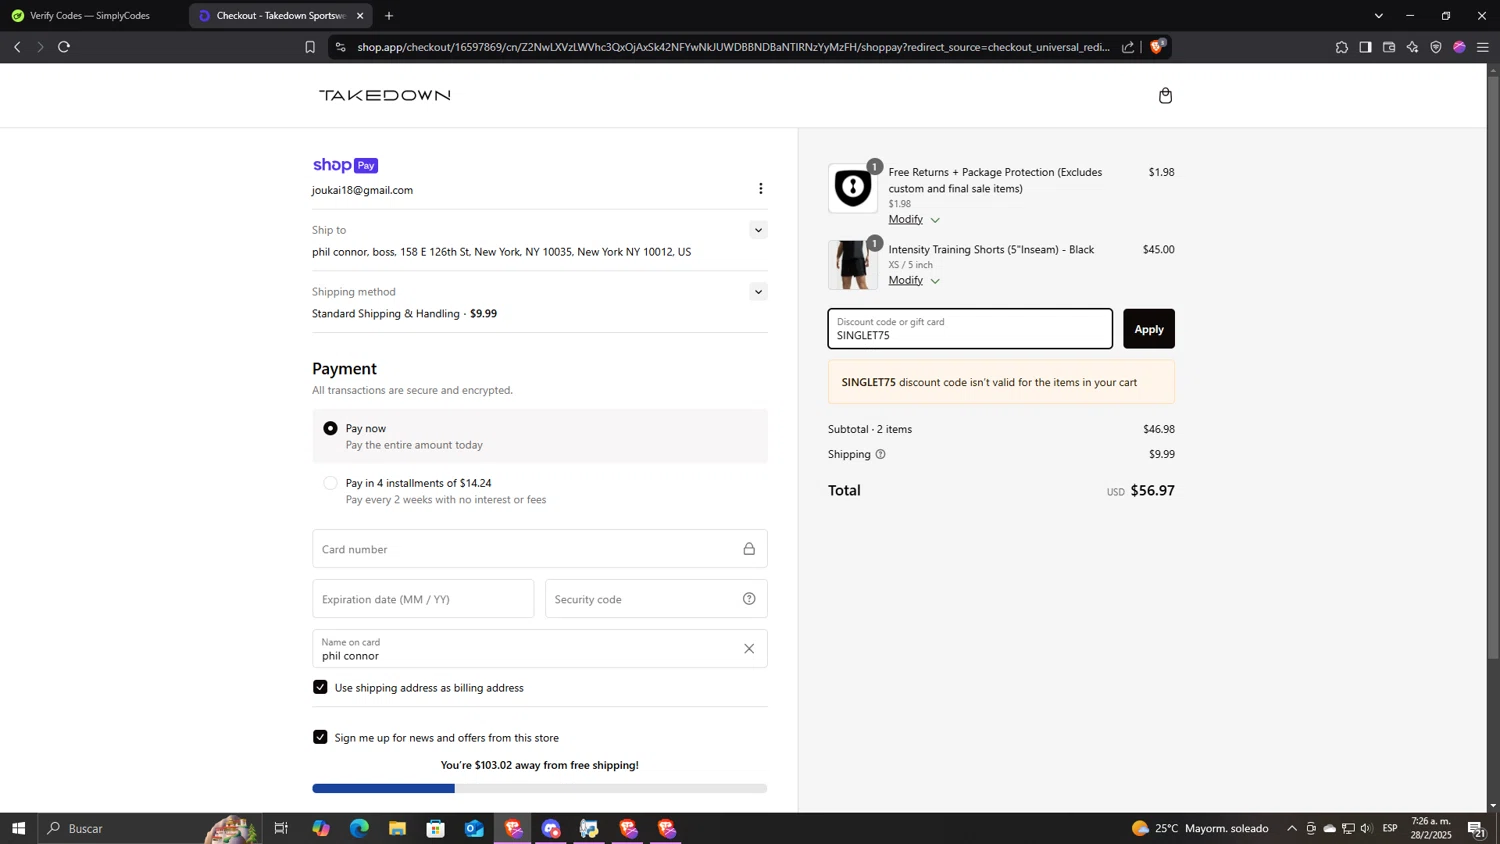Expand Modify chevron for Package Protection
This screenshot has width=1500, height=844.
coord(935,220)
